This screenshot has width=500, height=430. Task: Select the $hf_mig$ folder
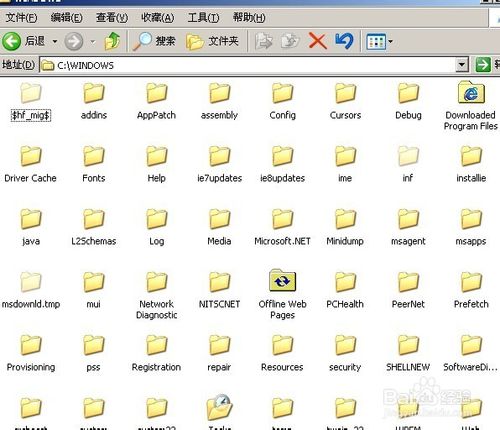[x=31, y=102]
